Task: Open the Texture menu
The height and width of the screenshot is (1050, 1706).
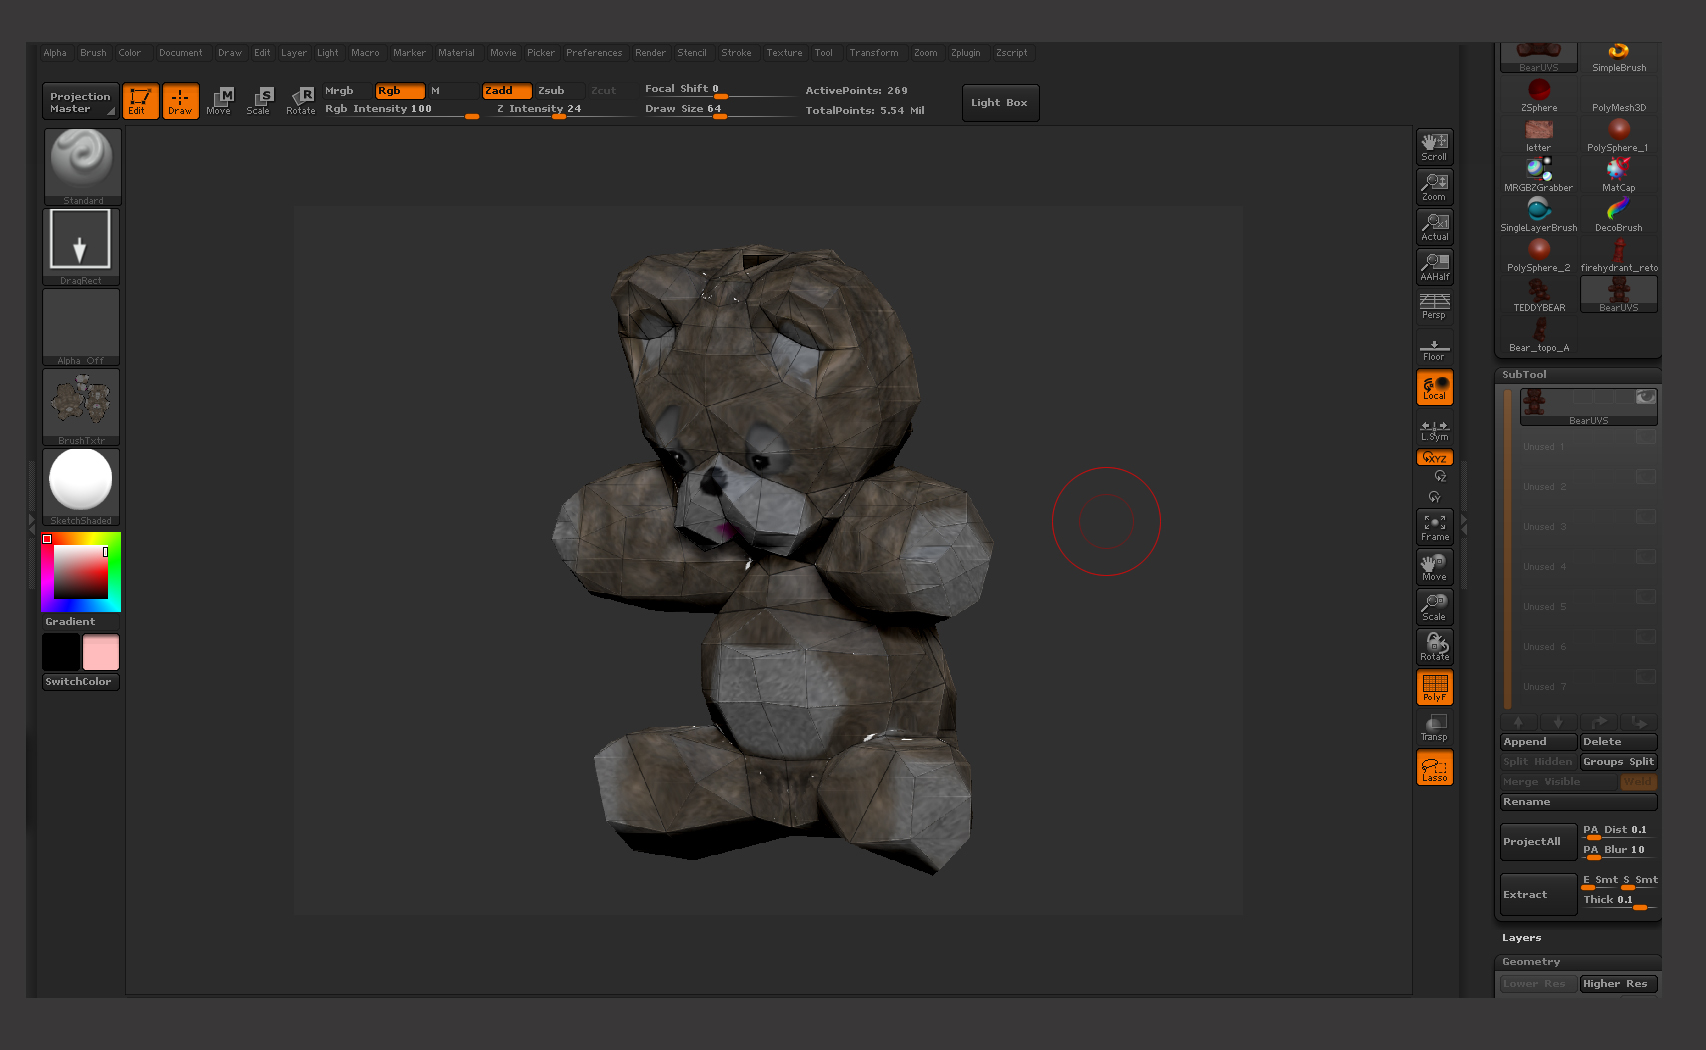Action: click(784, 53)
